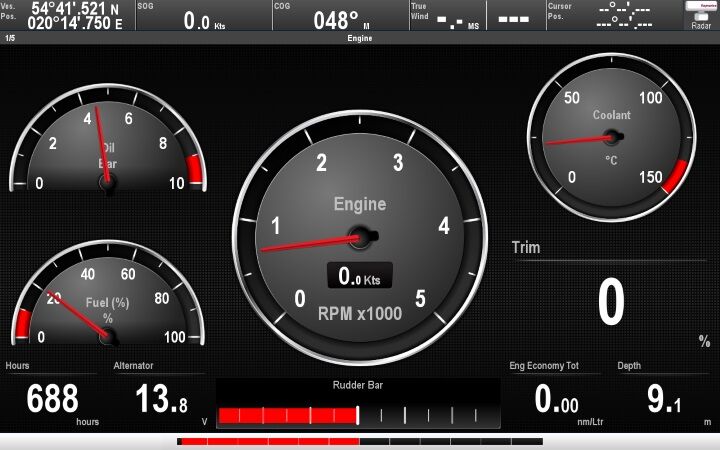Click the red zone on Oil gauge
The width and height of the screenshot is (720, 450).
[x=196, y=170]
